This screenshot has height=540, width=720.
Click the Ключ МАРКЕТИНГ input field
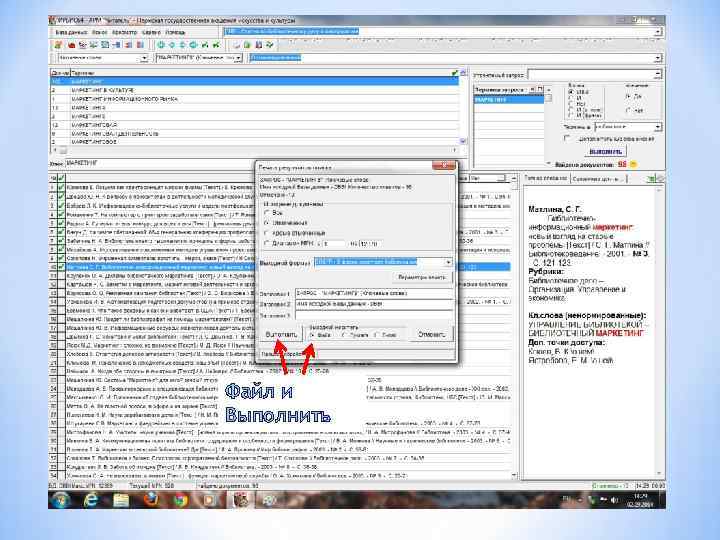[x=158, y=163]
